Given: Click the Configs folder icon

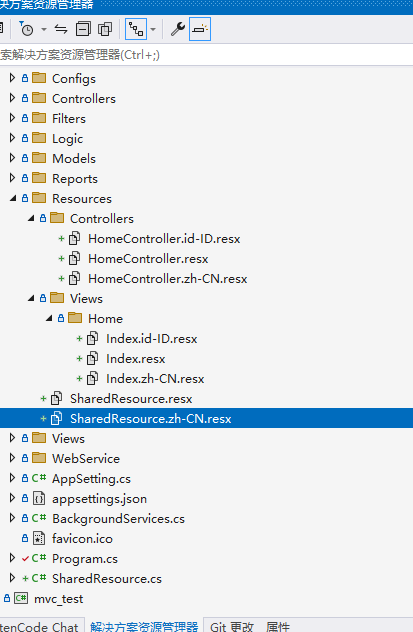Looking at the screenshot, I should click(x=39, y=77).
